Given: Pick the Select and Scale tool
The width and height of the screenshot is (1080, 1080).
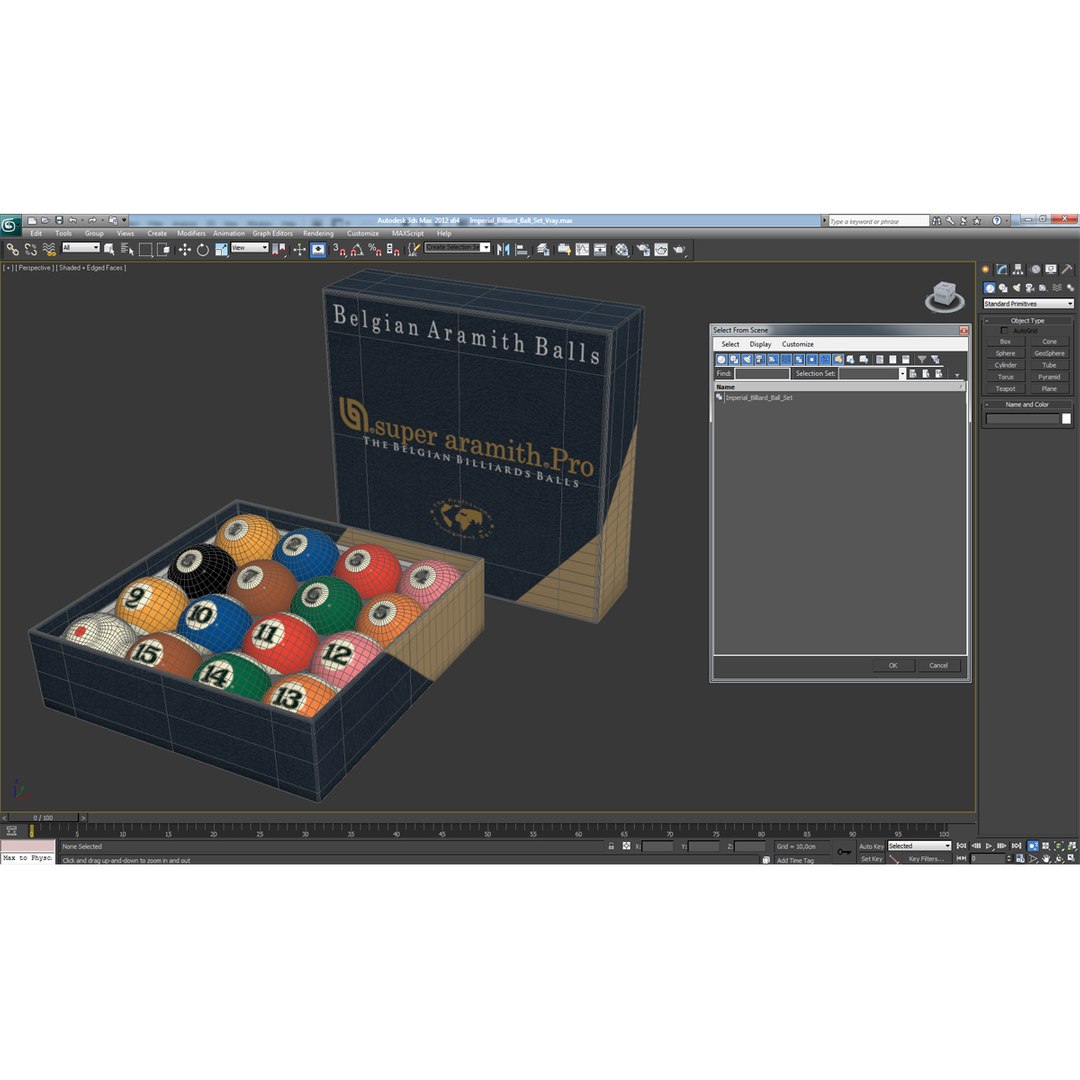Looking at the screenshot, I should tap(221, 249).
